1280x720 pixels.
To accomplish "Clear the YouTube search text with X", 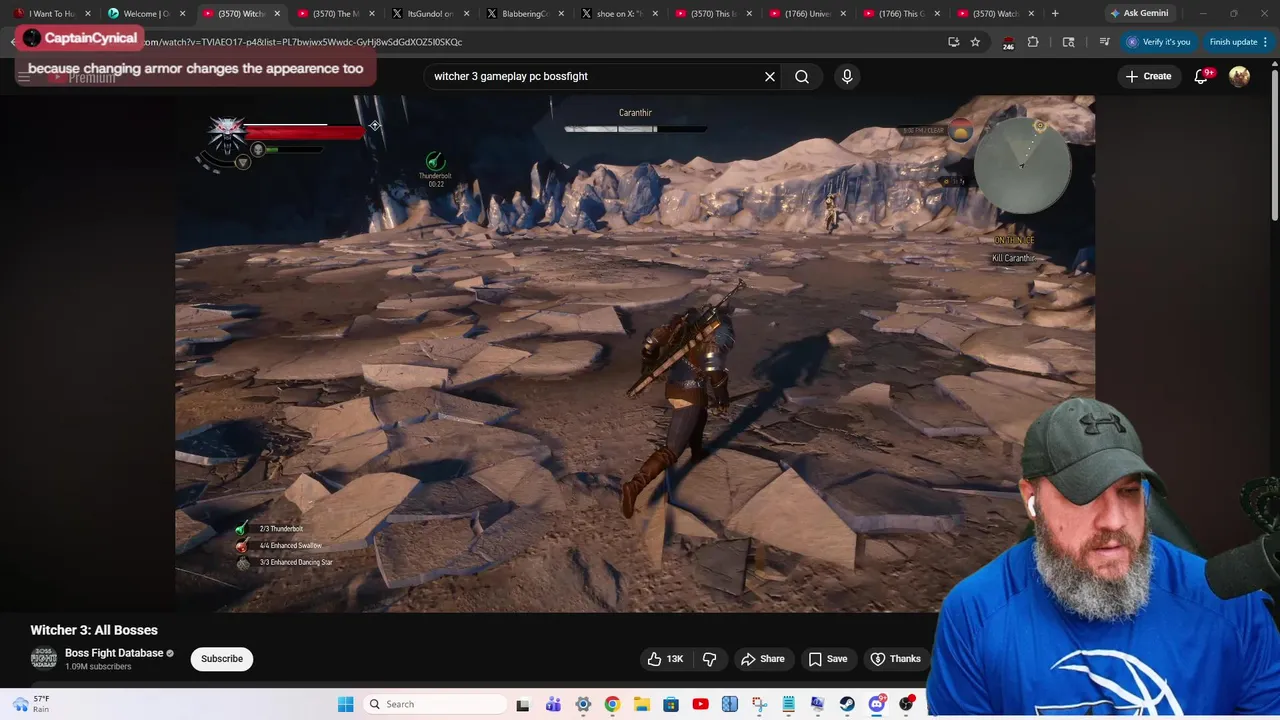I will click(x=770, y=76).
